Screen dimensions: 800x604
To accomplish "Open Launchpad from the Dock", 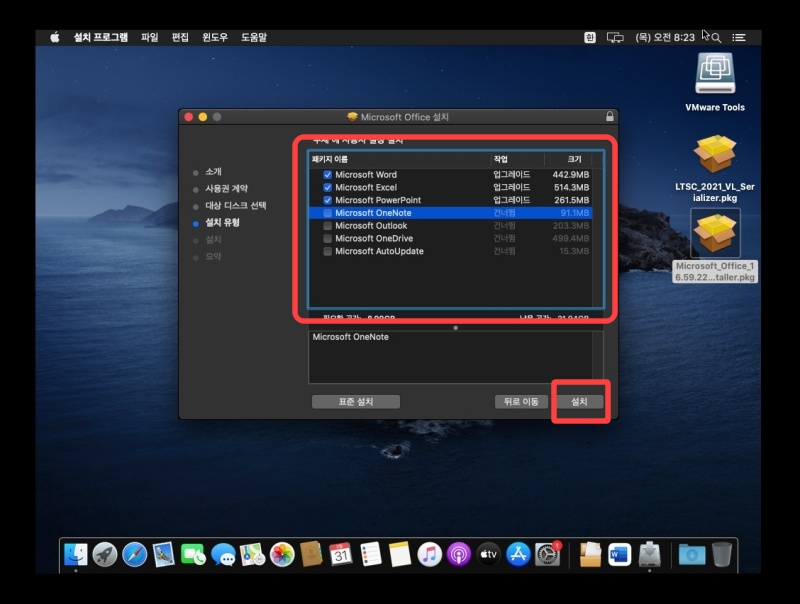I will coord(105,555).
